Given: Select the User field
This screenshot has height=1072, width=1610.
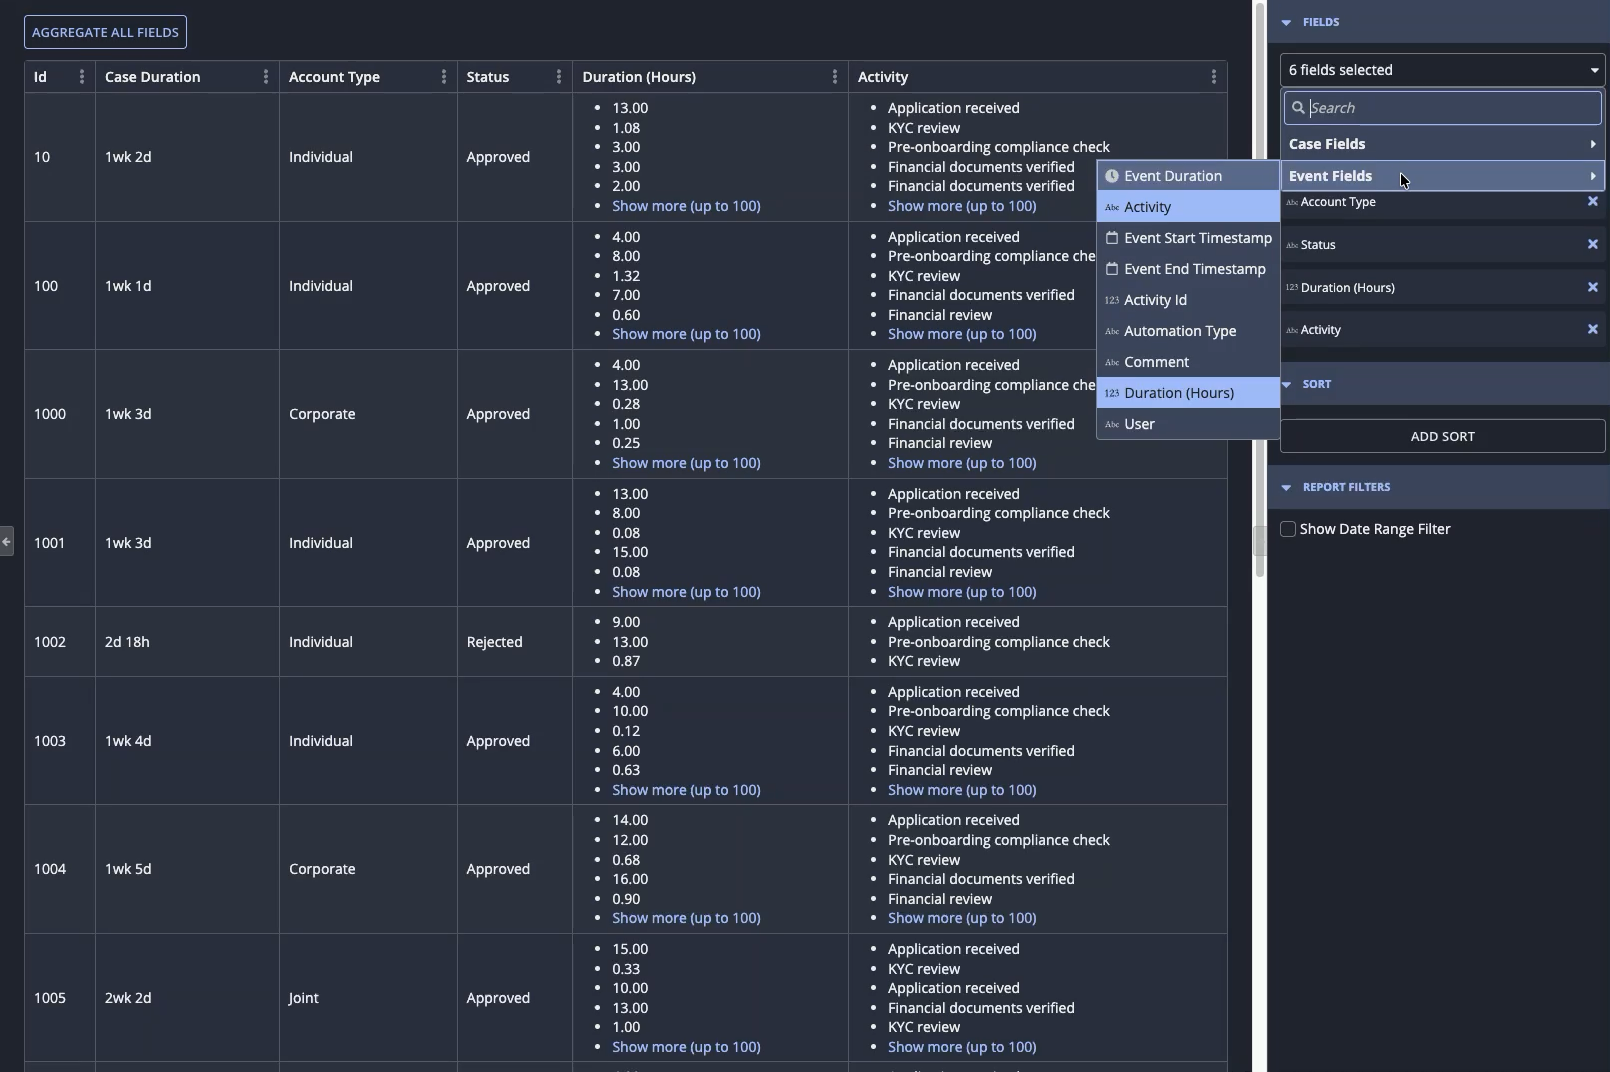Looking at the screenshot, I should point(1188,424).
